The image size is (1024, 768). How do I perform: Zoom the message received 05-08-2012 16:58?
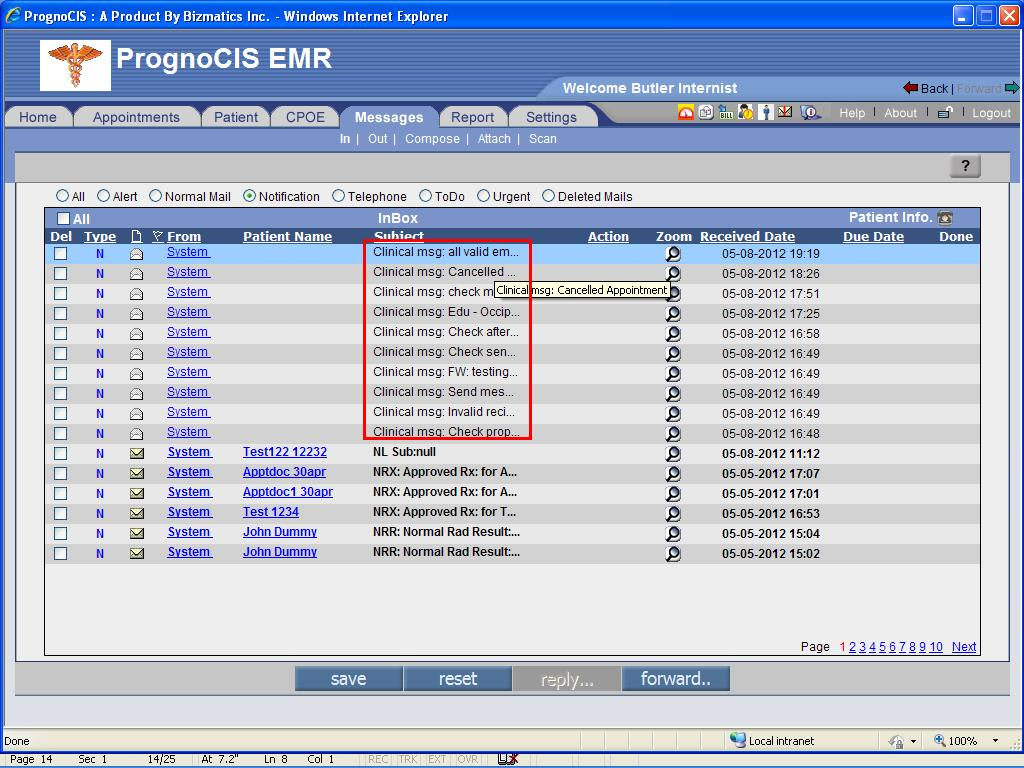point(673,334)
